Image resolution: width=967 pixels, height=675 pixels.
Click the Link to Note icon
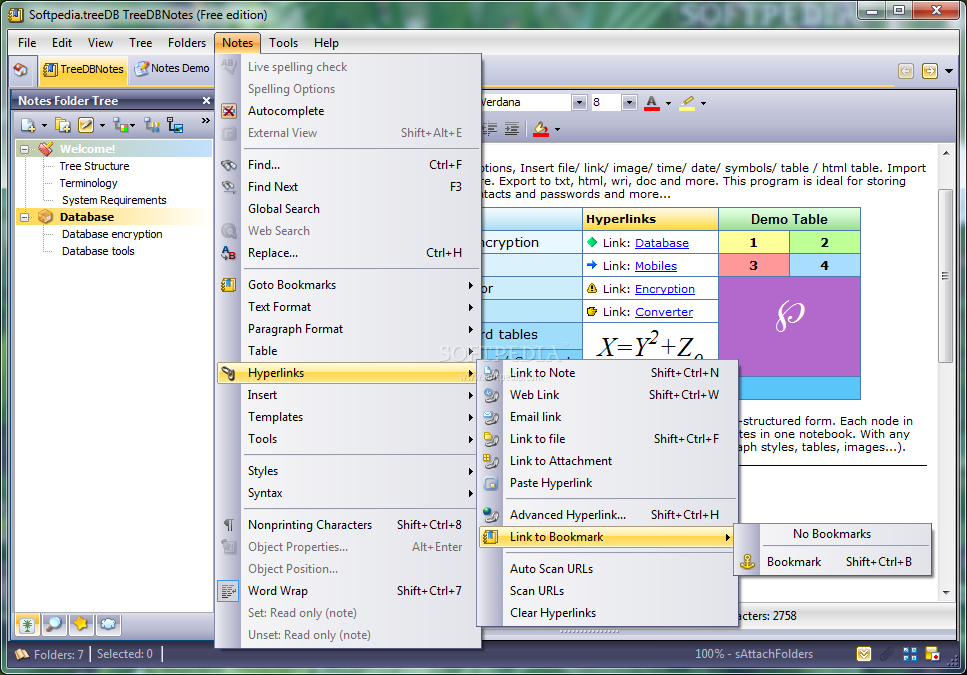click(491, 373)
